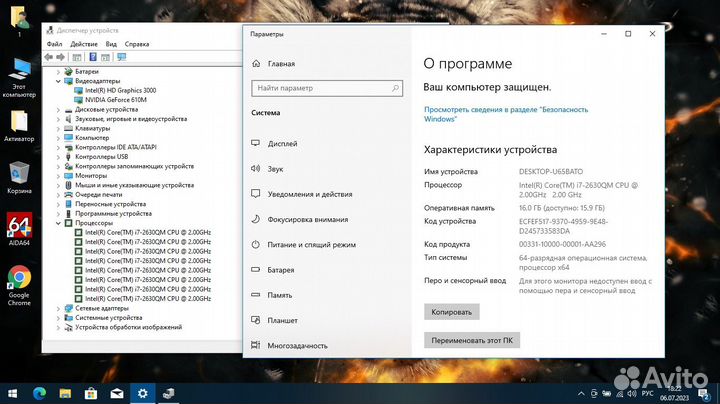
Task: Open File Explorer from taskbar
Action: [x=65, y=393]
